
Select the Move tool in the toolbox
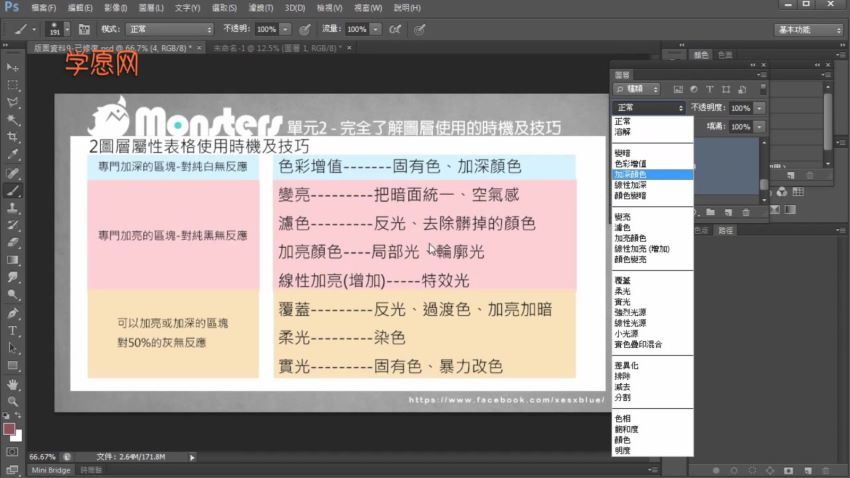pos(13,67)
